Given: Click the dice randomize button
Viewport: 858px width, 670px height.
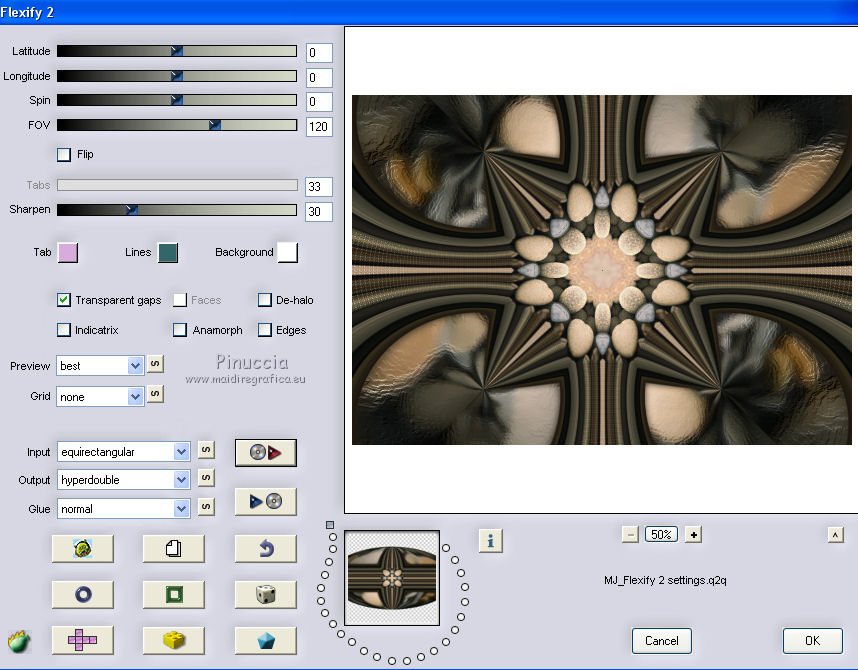Looking at the screenshot, I should click(265, 595).
